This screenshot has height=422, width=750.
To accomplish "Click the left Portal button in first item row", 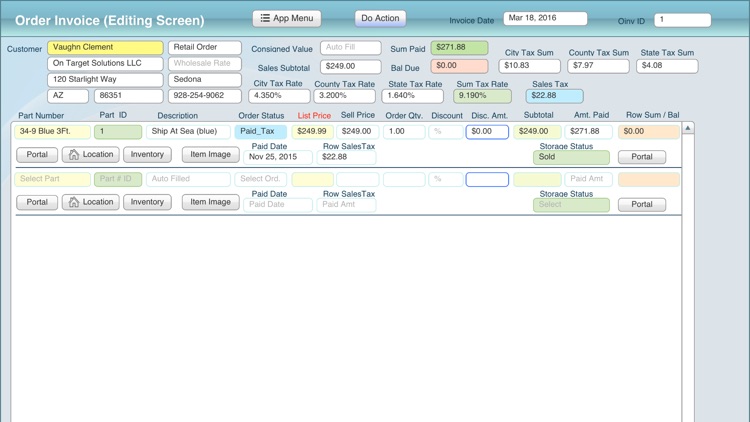I will (37, 155).
